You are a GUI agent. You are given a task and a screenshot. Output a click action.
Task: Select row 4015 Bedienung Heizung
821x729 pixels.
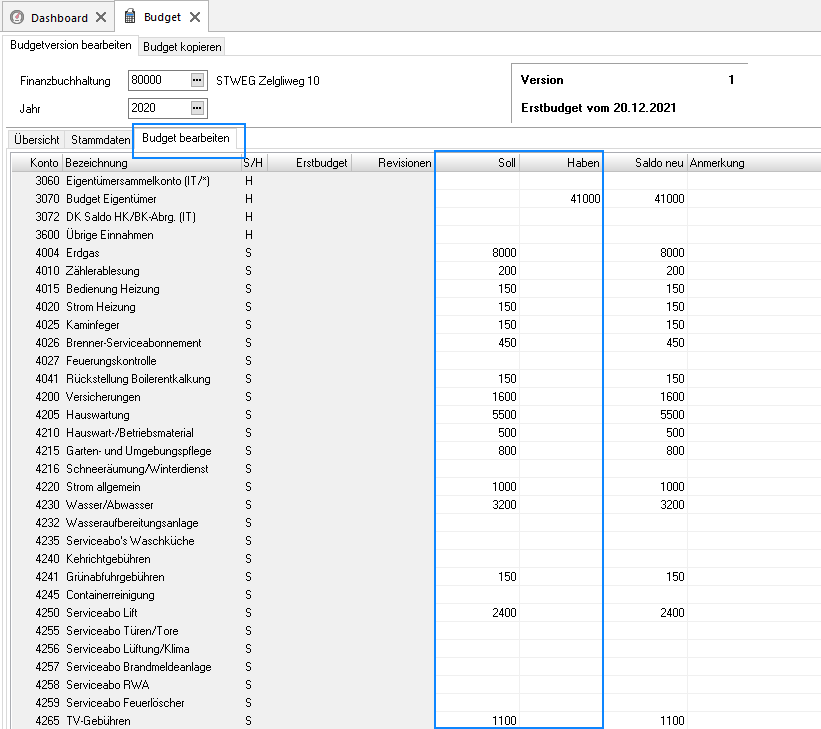[x=416, y=289]
